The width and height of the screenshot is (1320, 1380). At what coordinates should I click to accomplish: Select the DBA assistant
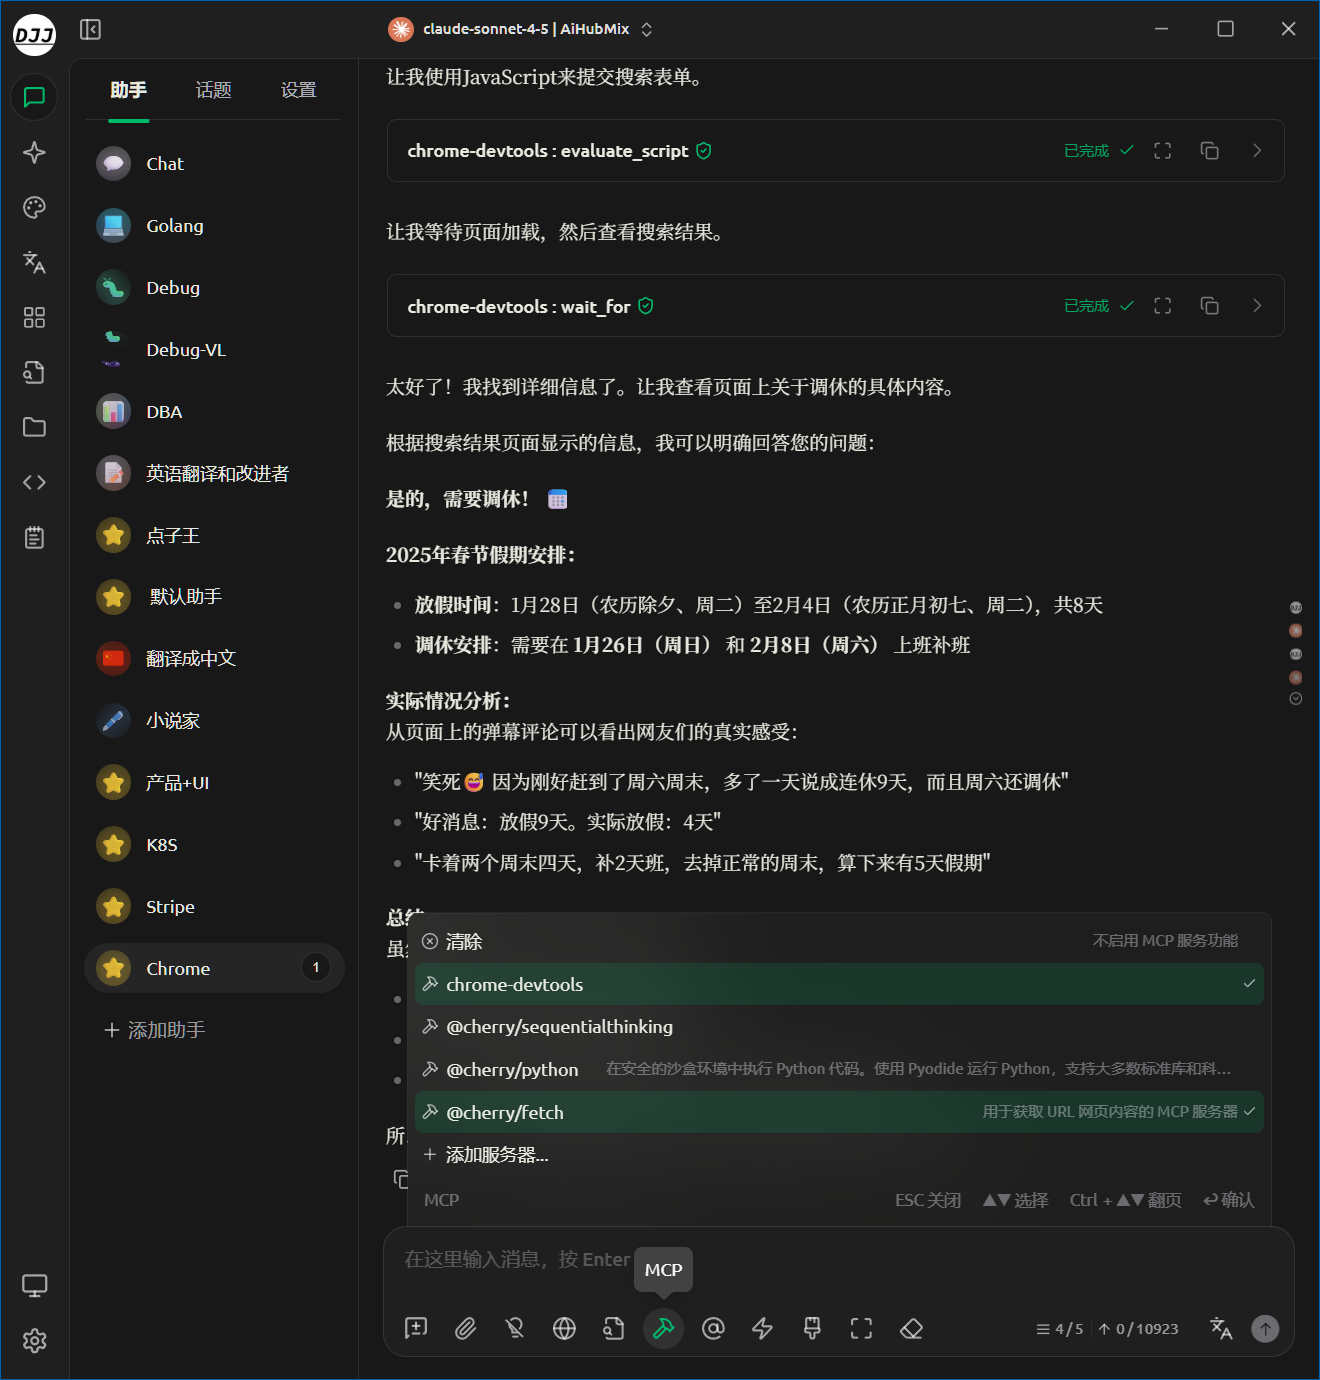(x=214, y=412)
